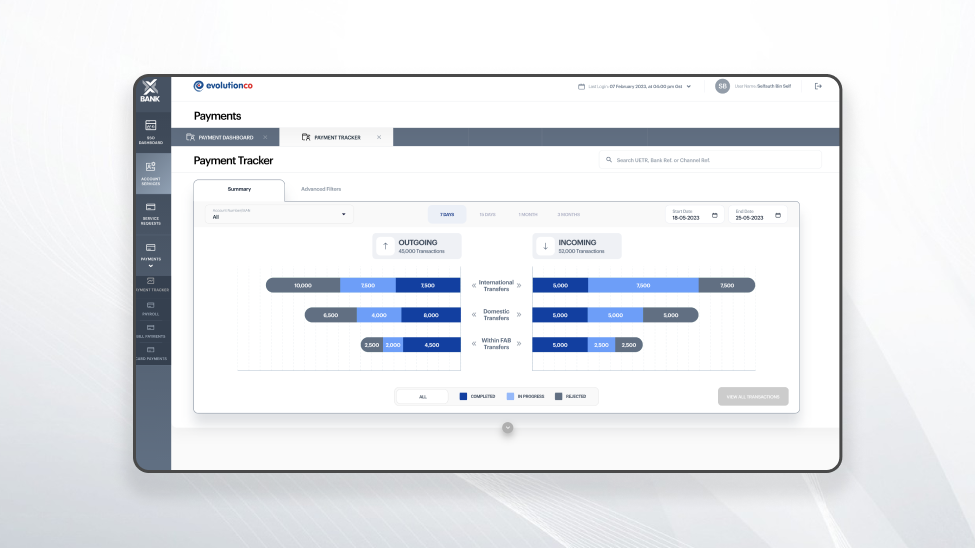Screen dimensions: 975x548
Task: Click the Payroll sidebar icon
Action: point(151,308)
